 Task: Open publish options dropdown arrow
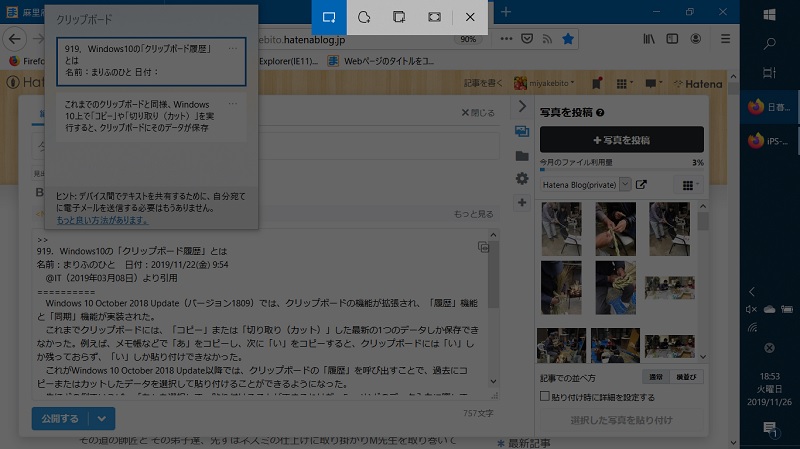(102, 418)
